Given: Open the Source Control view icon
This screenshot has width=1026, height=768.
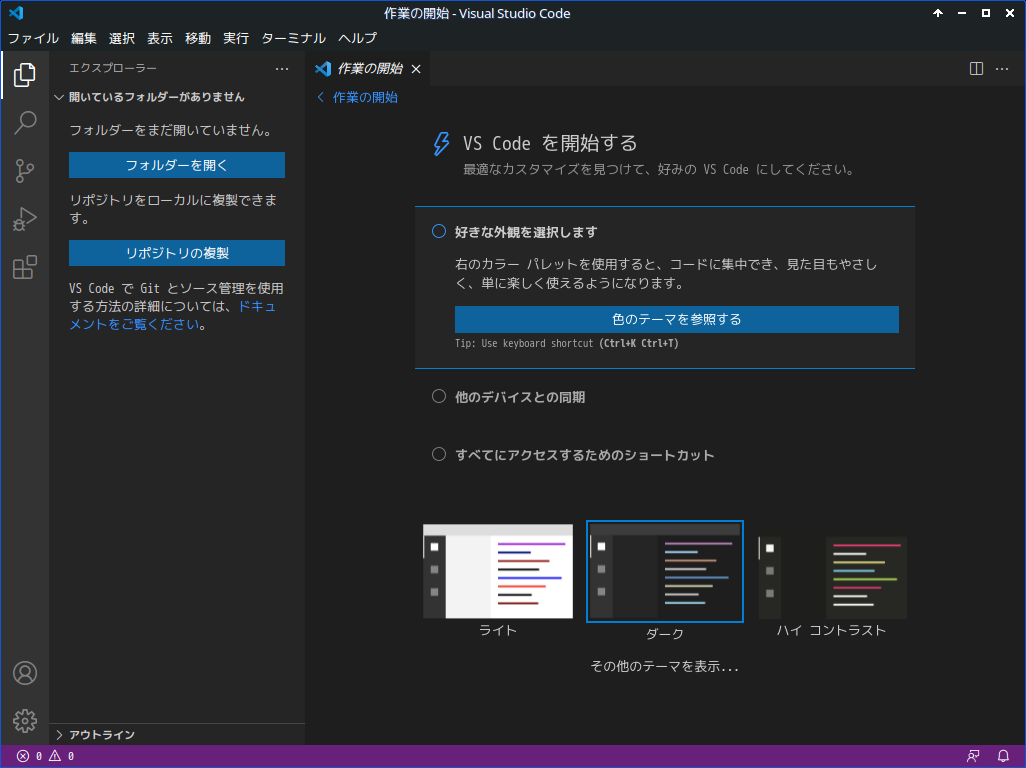Looking at the screenshot, I should 24,171.
